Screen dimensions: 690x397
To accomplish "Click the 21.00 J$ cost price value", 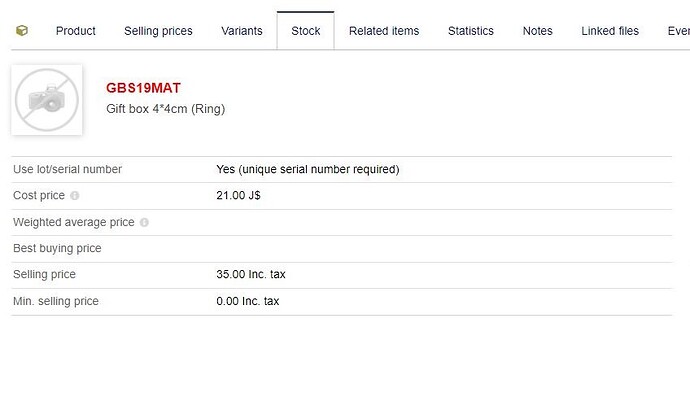I will pos(238,195).
